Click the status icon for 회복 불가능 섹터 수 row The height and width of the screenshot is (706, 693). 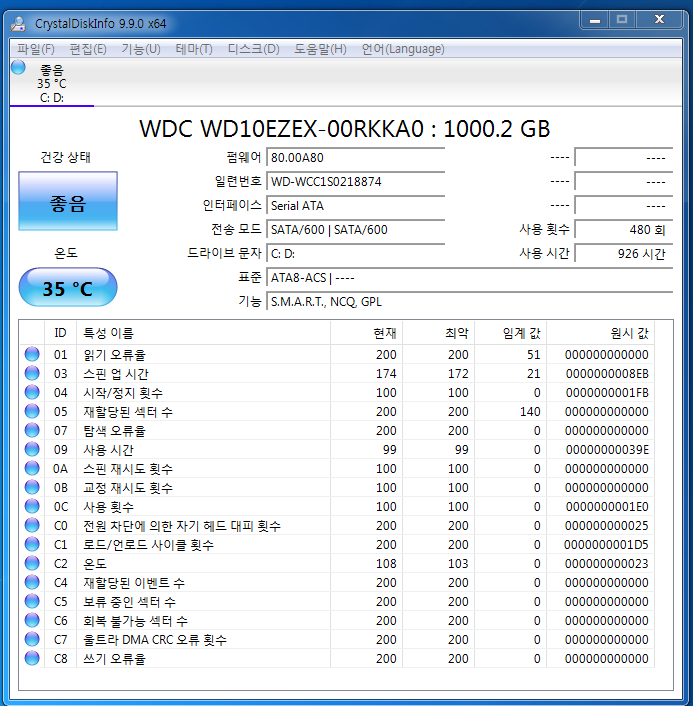pos(32,620)
